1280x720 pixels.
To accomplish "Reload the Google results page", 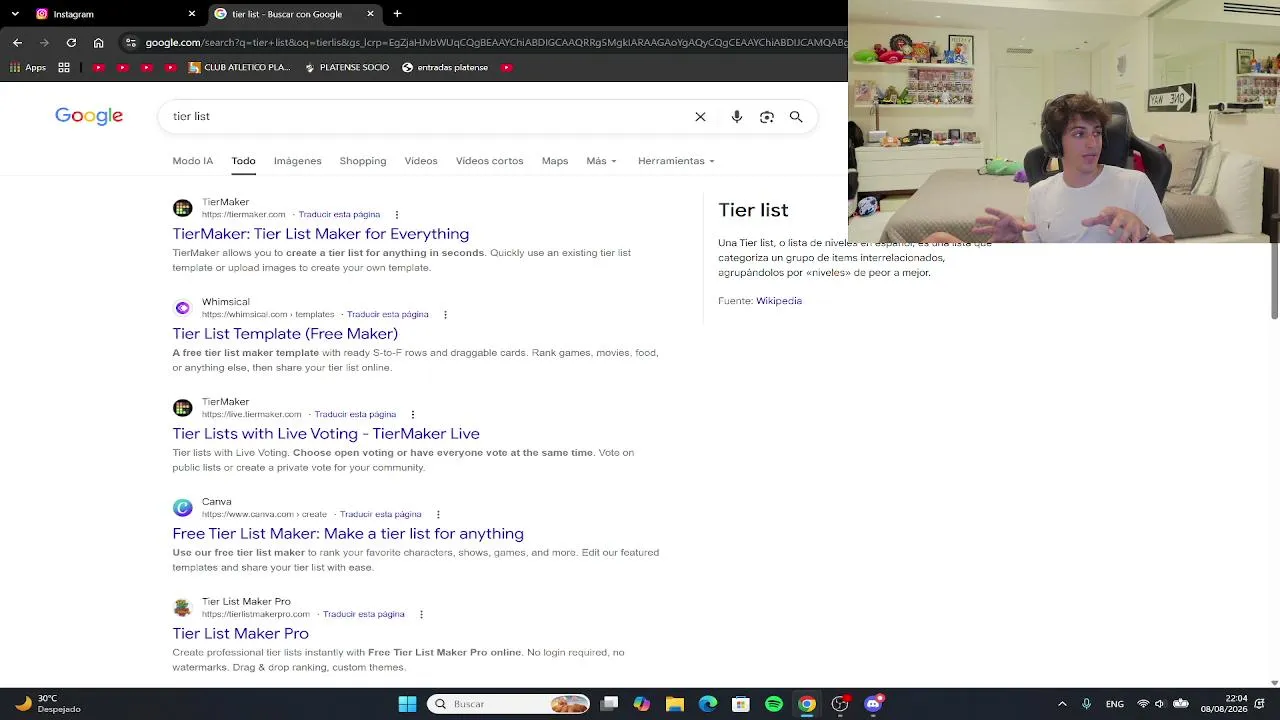I will [71, 43].
